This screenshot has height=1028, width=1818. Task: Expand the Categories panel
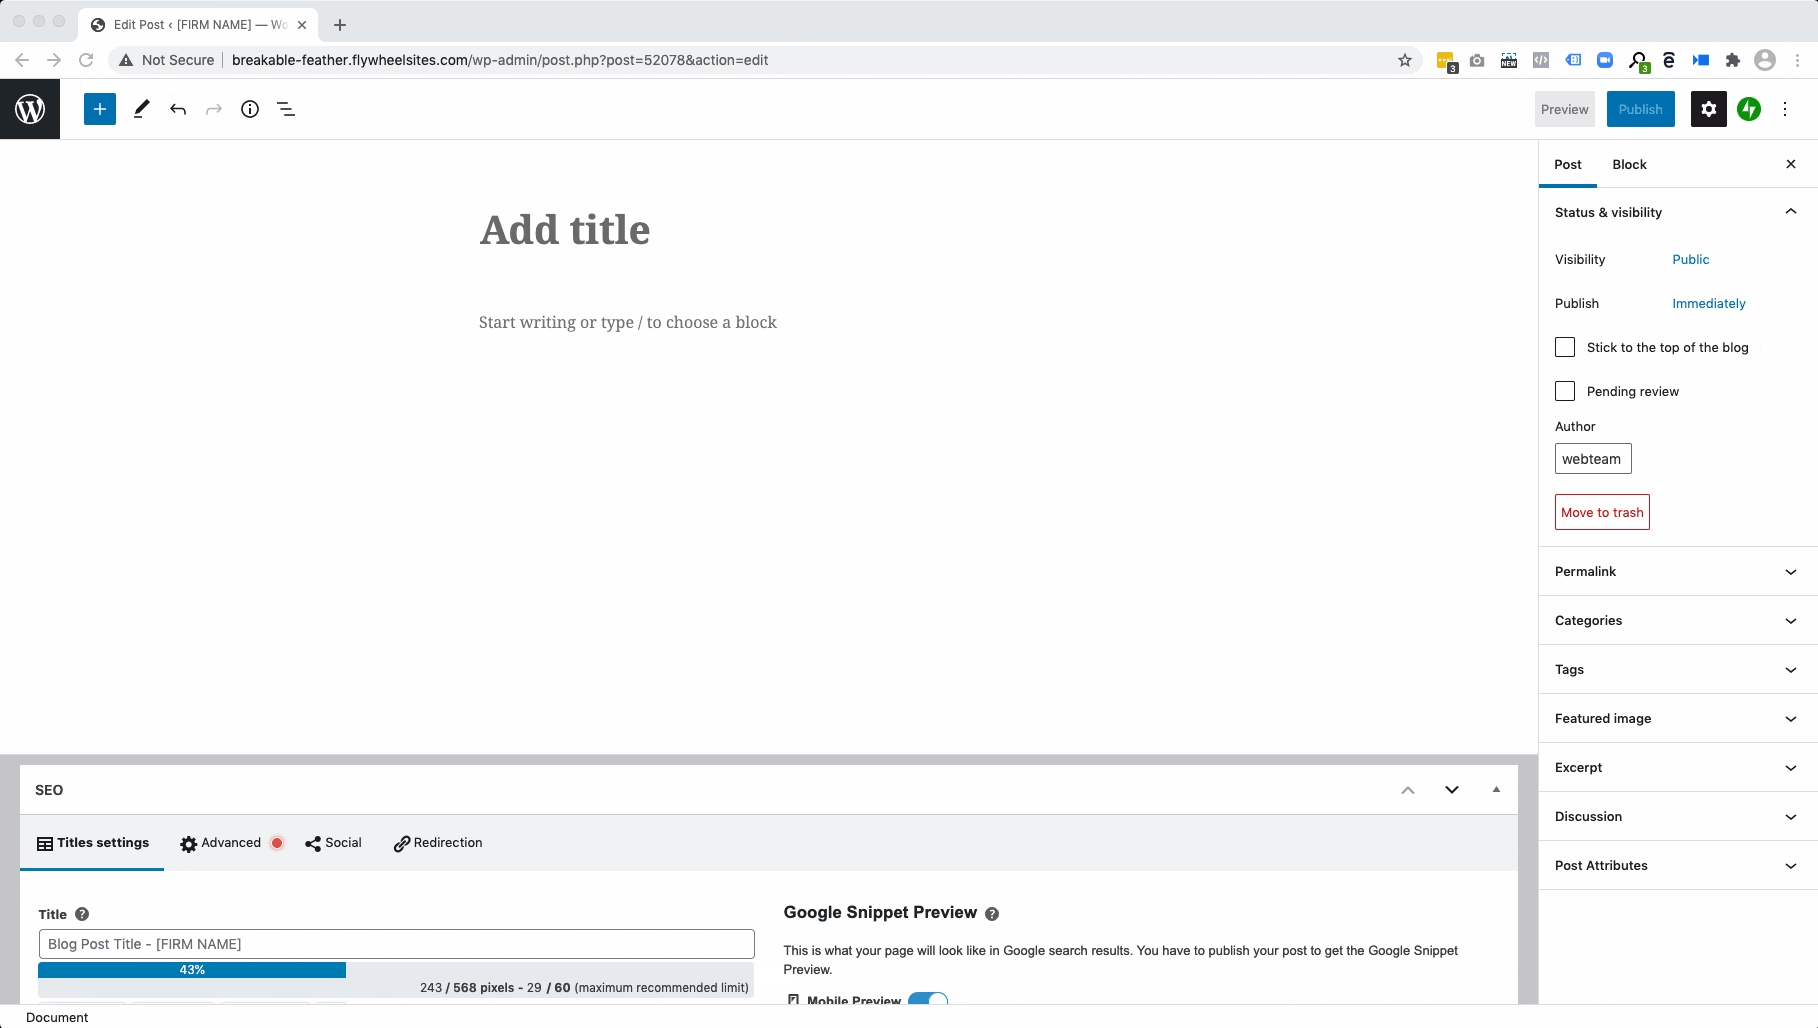click(1677, 620)
